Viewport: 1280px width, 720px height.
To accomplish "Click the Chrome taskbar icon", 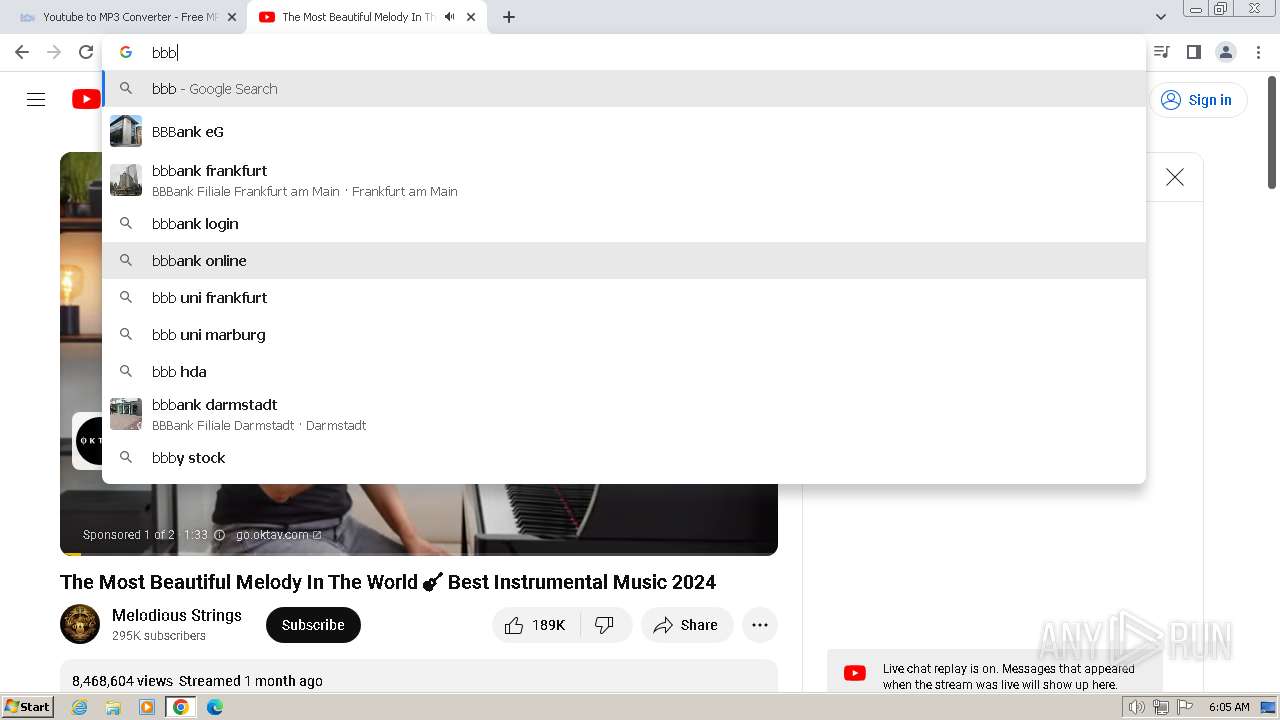I will [181, 707].
